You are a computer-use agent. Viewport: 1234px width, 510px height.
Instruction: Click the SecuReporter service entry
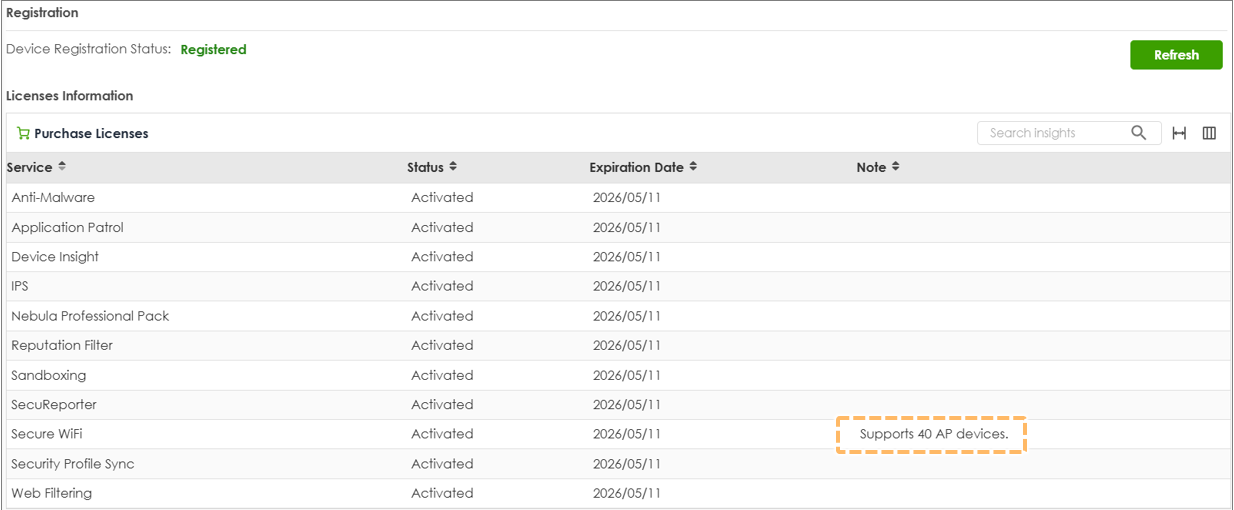point(54,405)
